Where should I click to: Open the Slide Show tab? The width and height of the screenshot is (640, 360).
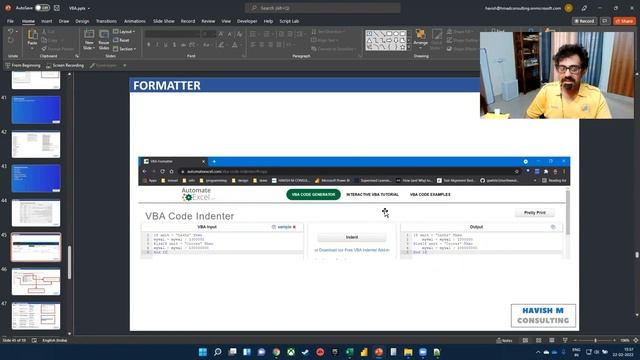164,21
